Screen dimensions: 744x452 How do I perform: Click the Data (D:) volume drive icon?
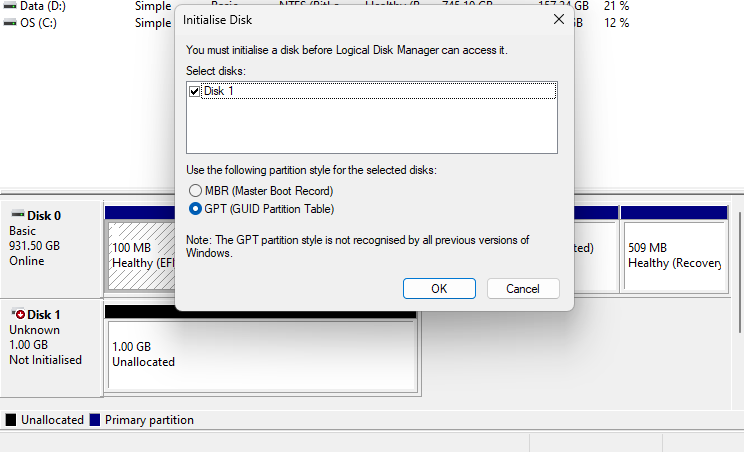click(x=9, y=6)
